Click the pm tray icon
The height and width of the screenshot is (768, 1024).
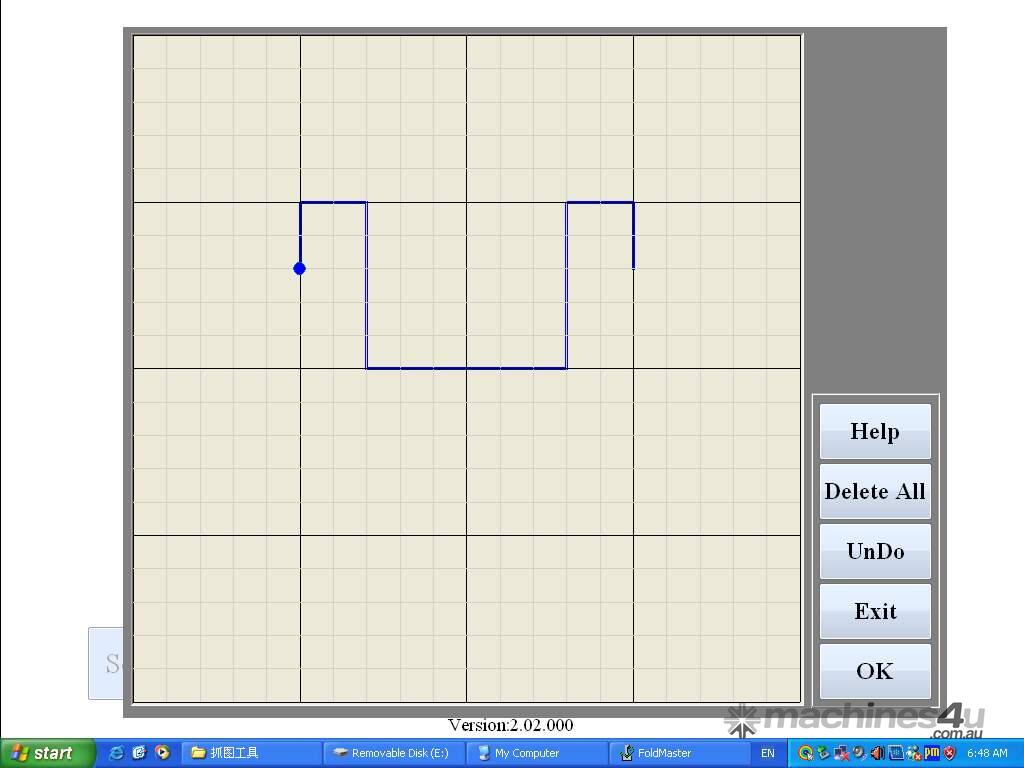(932, 753)
